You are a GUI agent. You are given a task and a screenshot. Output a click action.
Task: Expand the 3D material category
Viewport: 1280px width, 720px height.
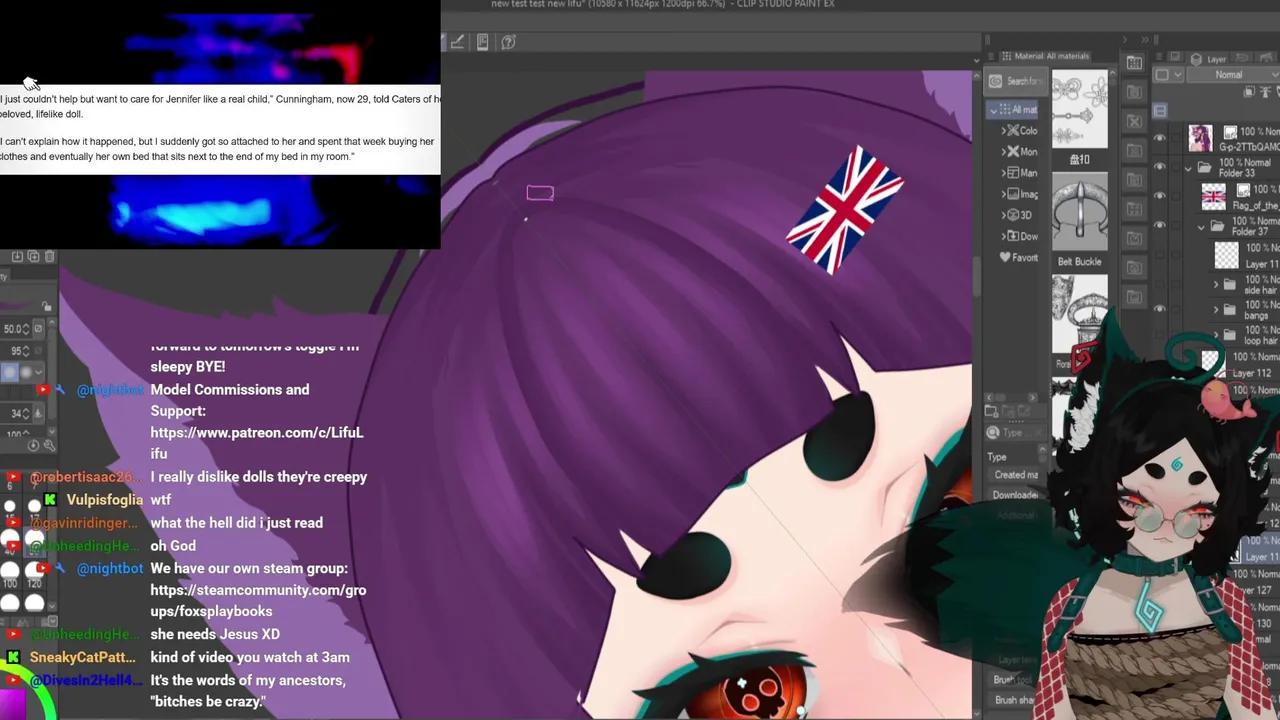click(x=1004, y=215)
